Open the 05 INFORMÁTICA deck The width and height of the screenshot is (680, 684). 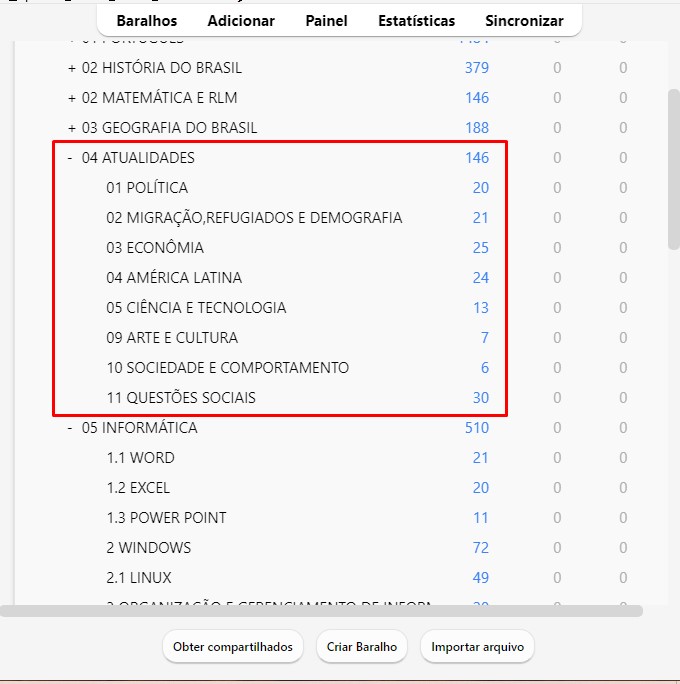pyautogui.click(x=140, y=428)
